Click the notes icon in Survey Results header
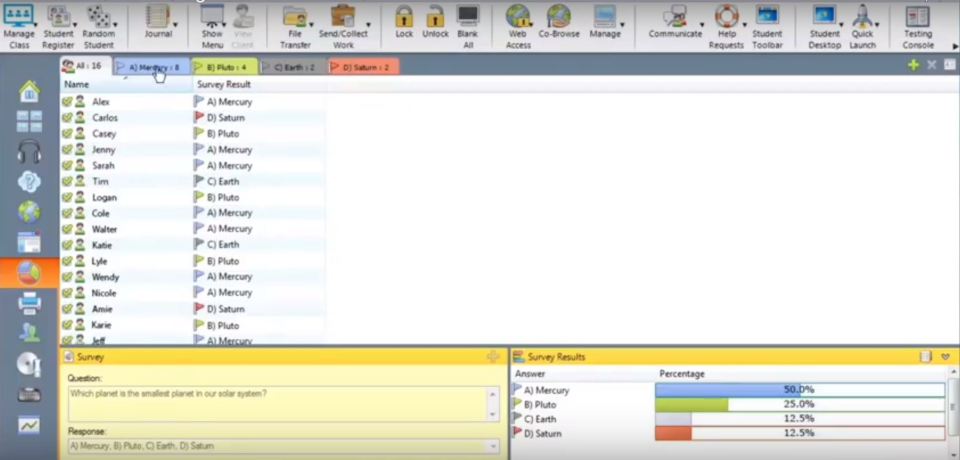 coord(926,356)
